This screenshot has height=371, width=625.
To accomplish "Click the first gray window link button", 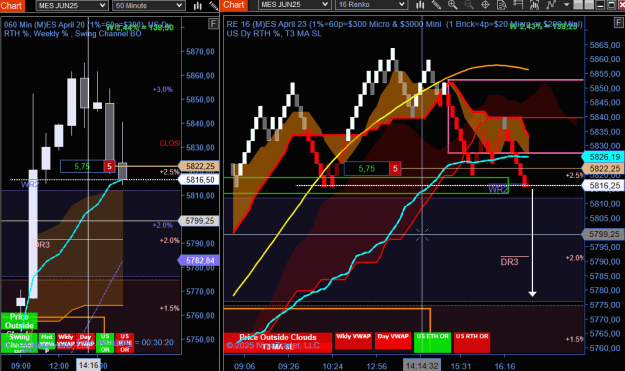I will tap(578, 5).
